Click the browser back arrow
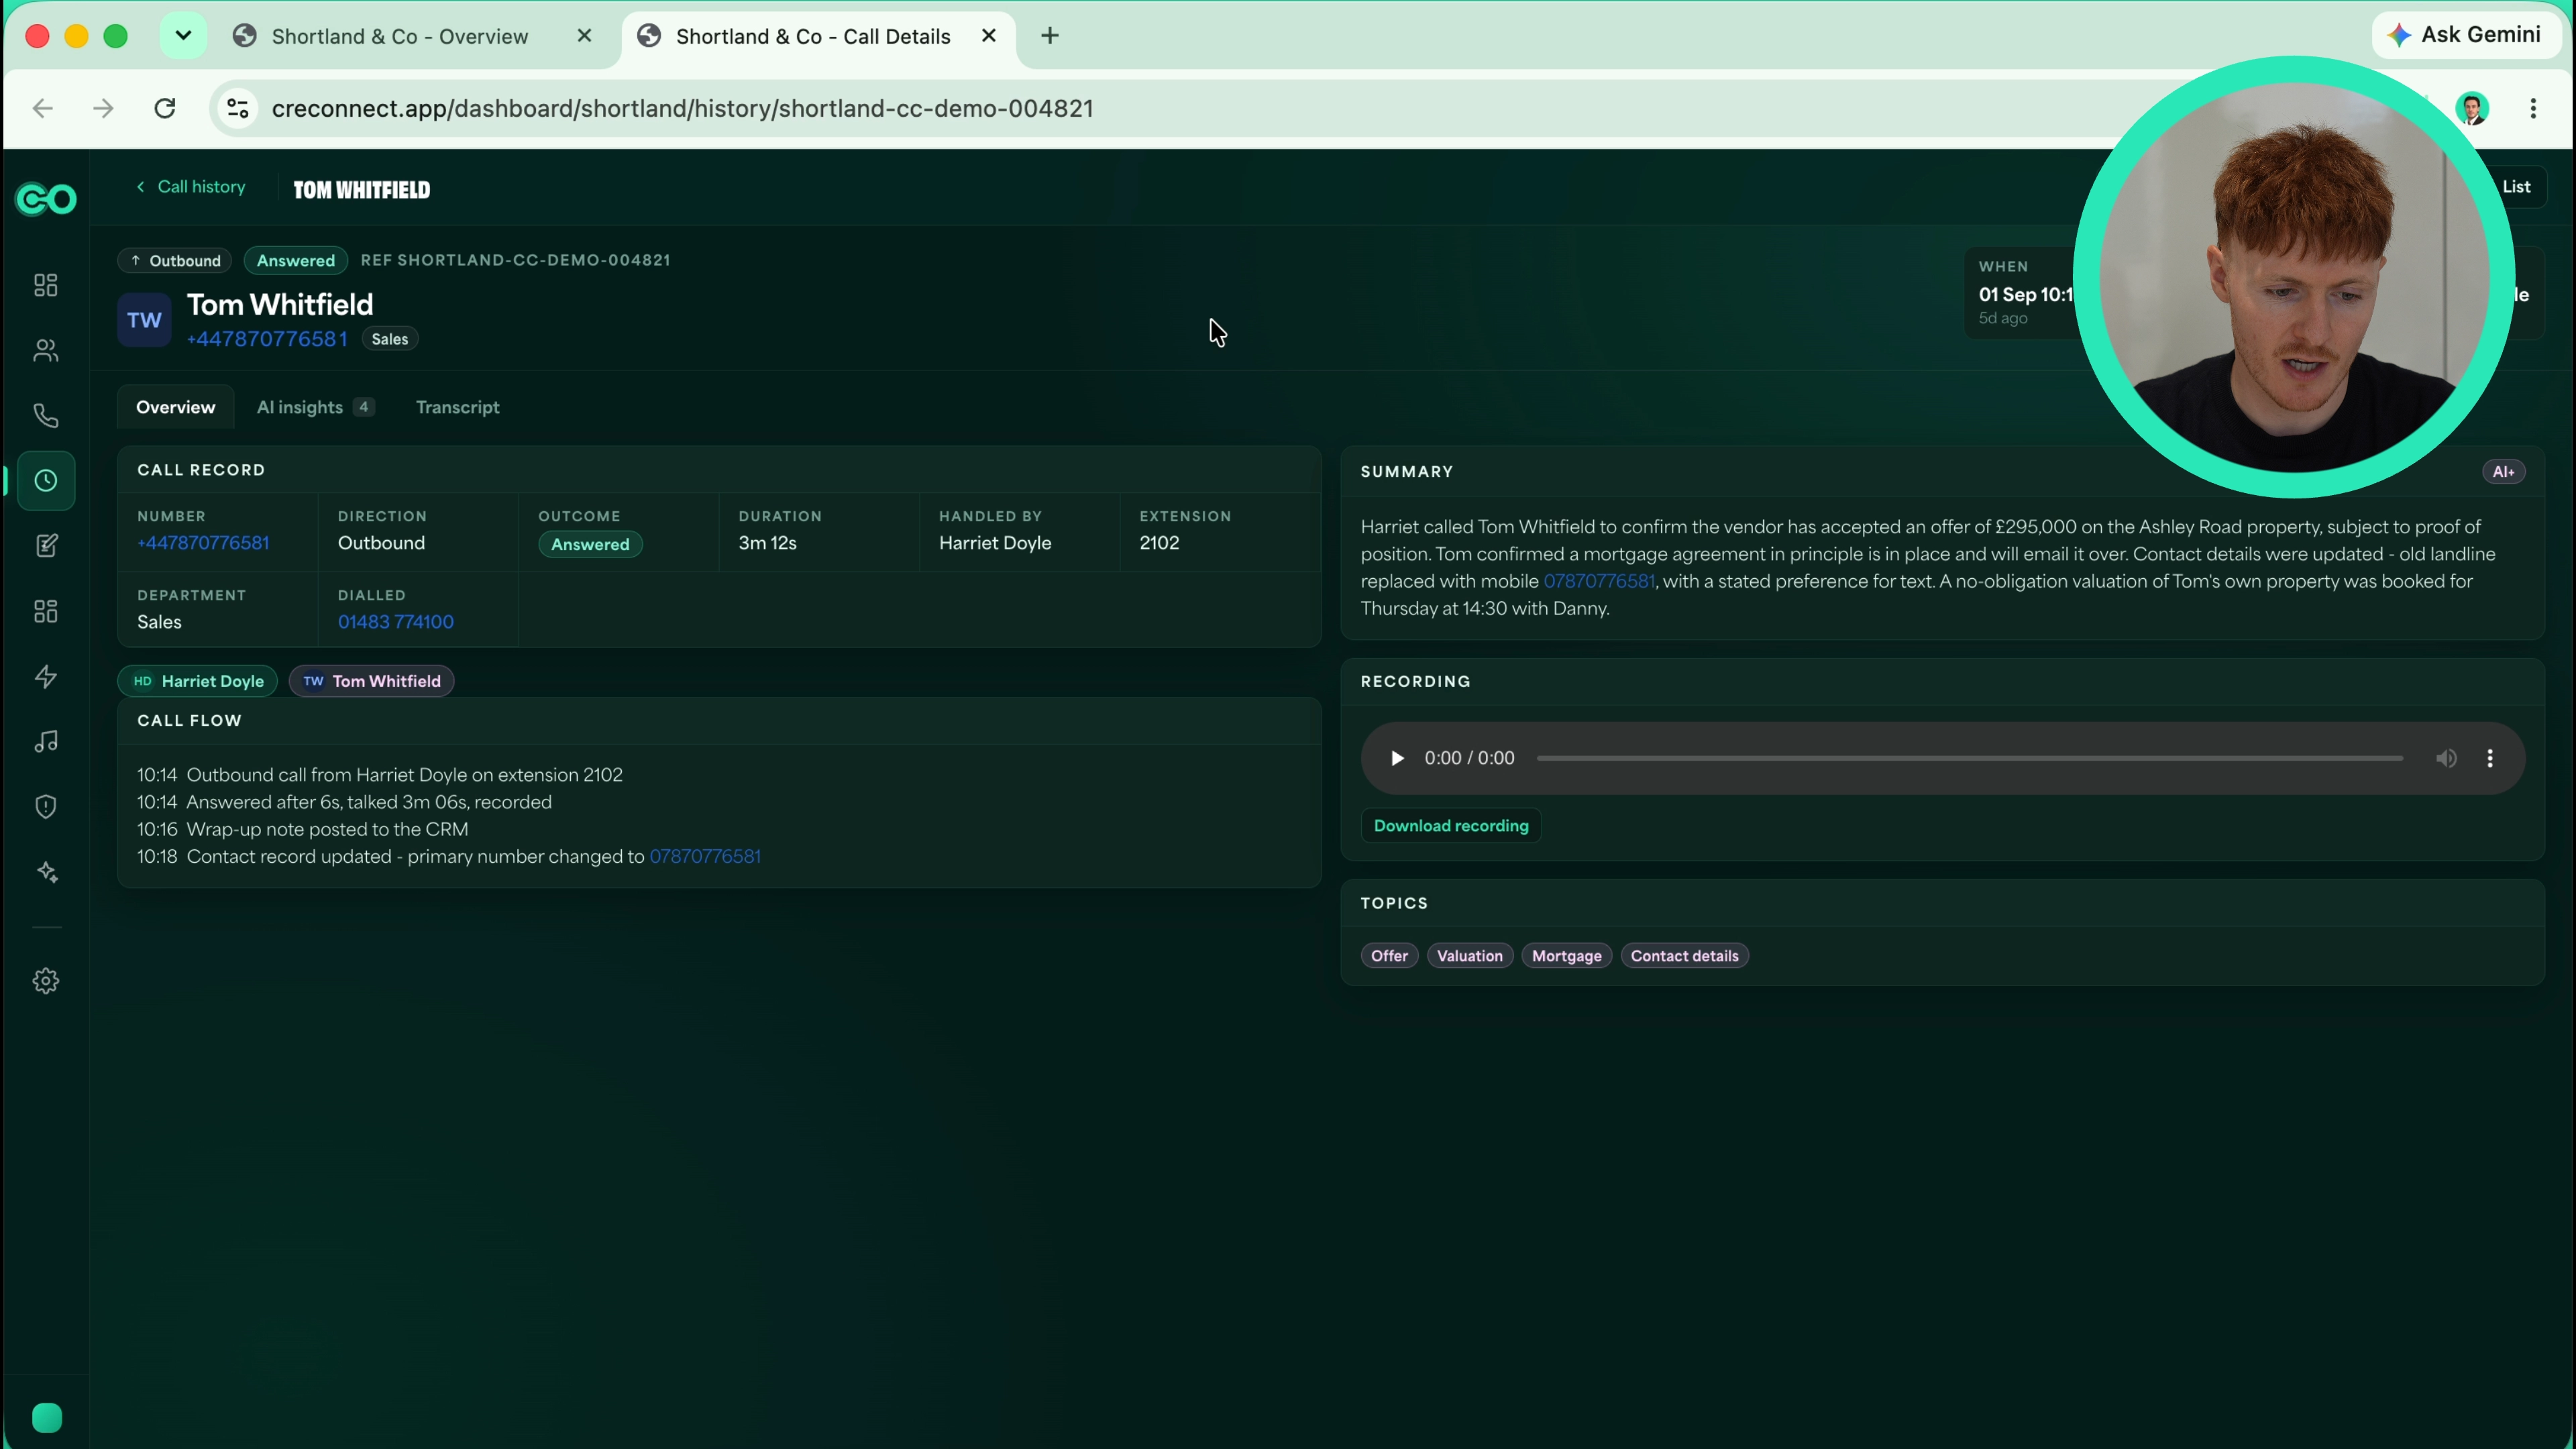2576x1449 pixels. click(x=42, y=108)
